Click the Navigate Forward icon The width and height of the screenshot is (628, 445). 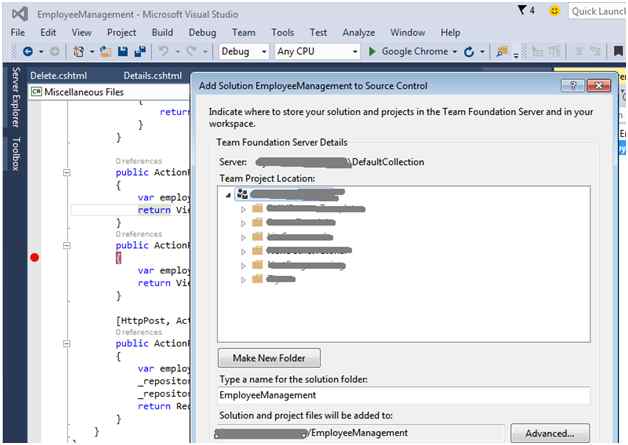click(55, 51)
